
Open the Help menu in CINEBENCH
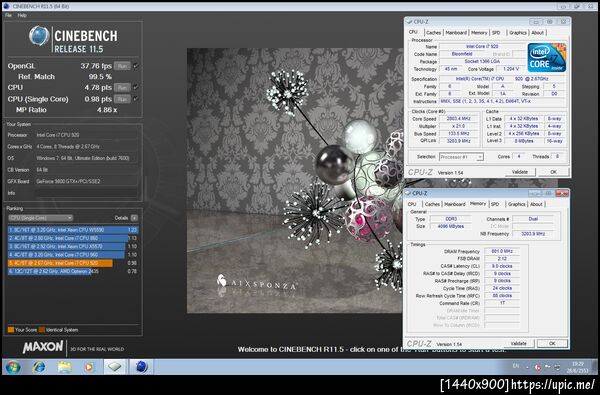click(x=22, y=15)
